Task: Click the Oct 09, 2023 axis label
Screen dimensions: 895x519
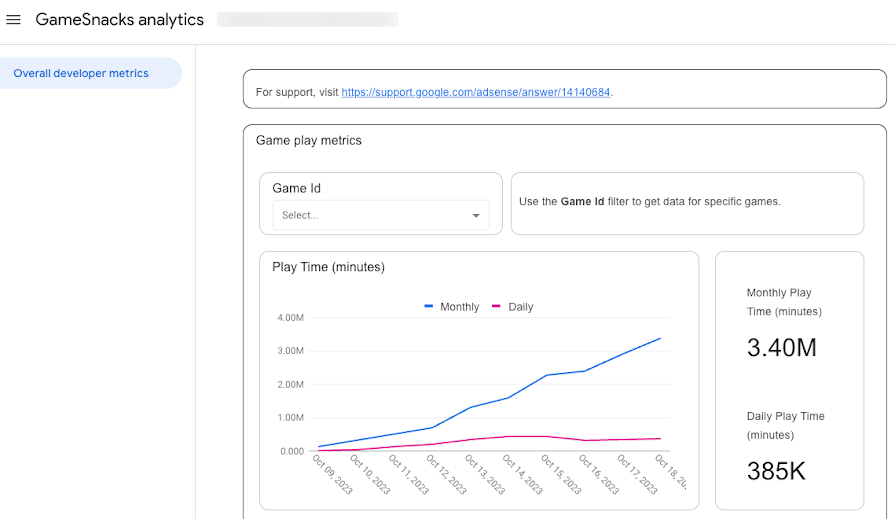Action: point(333,474)
